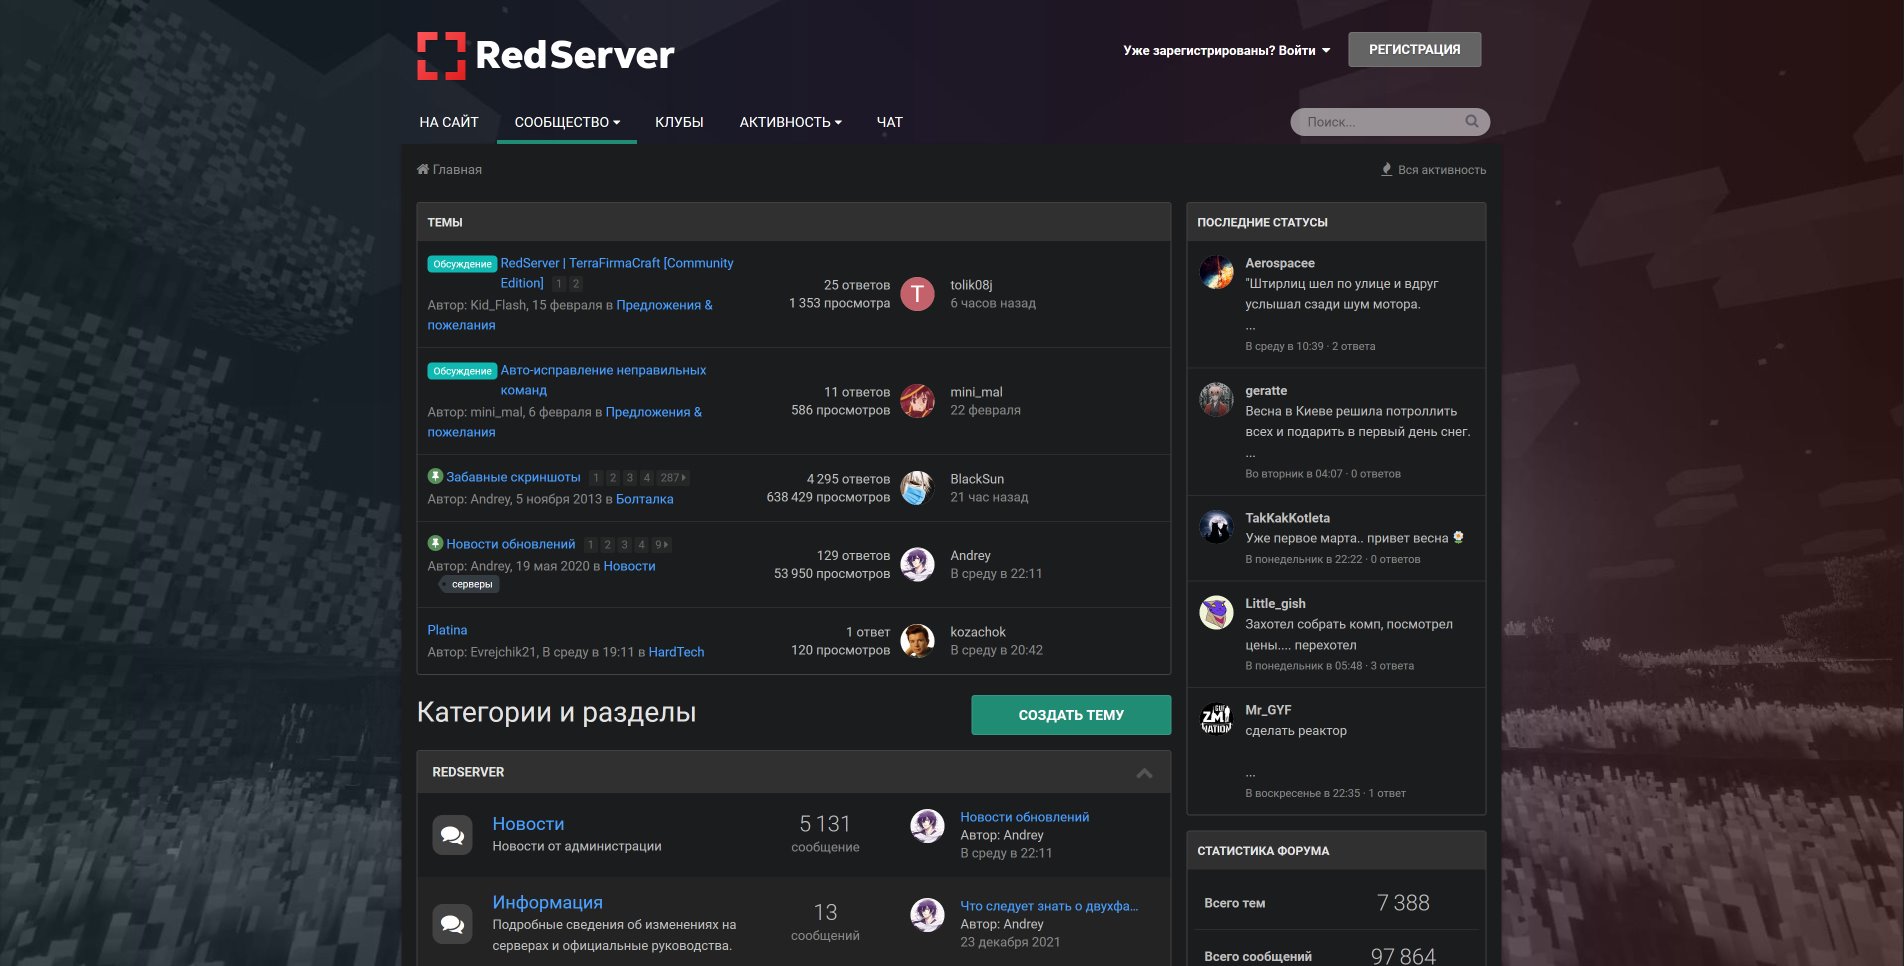
Task: Open Aerospacee's profile name in statuses
Action: coord(1280,263)
